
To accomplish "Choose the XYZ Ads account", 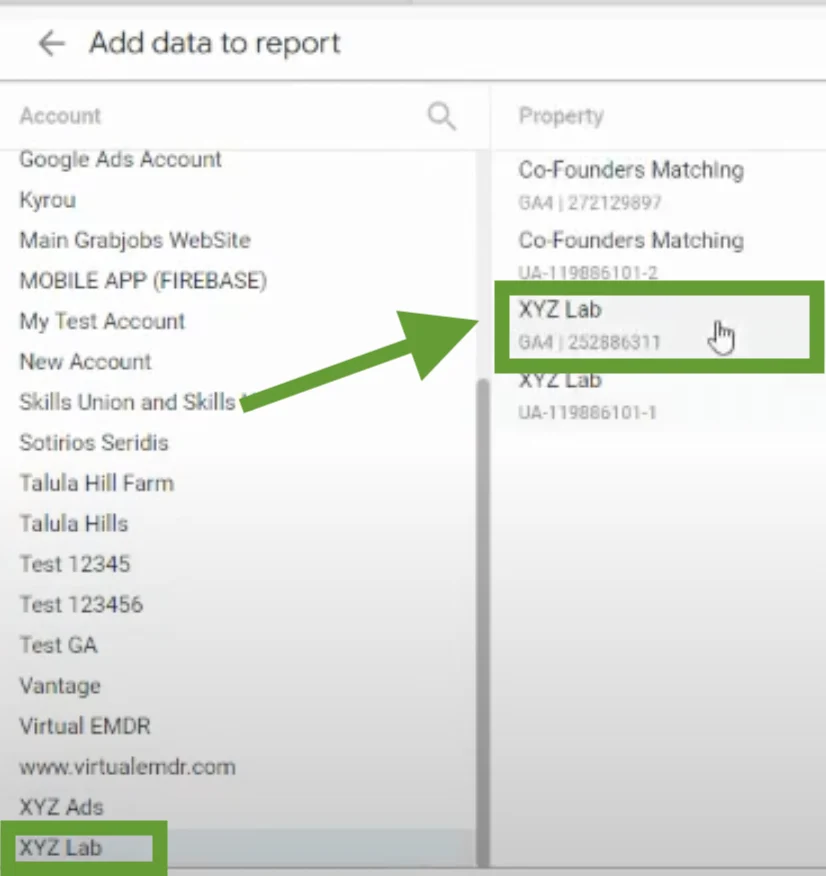I will pos(61,807).
